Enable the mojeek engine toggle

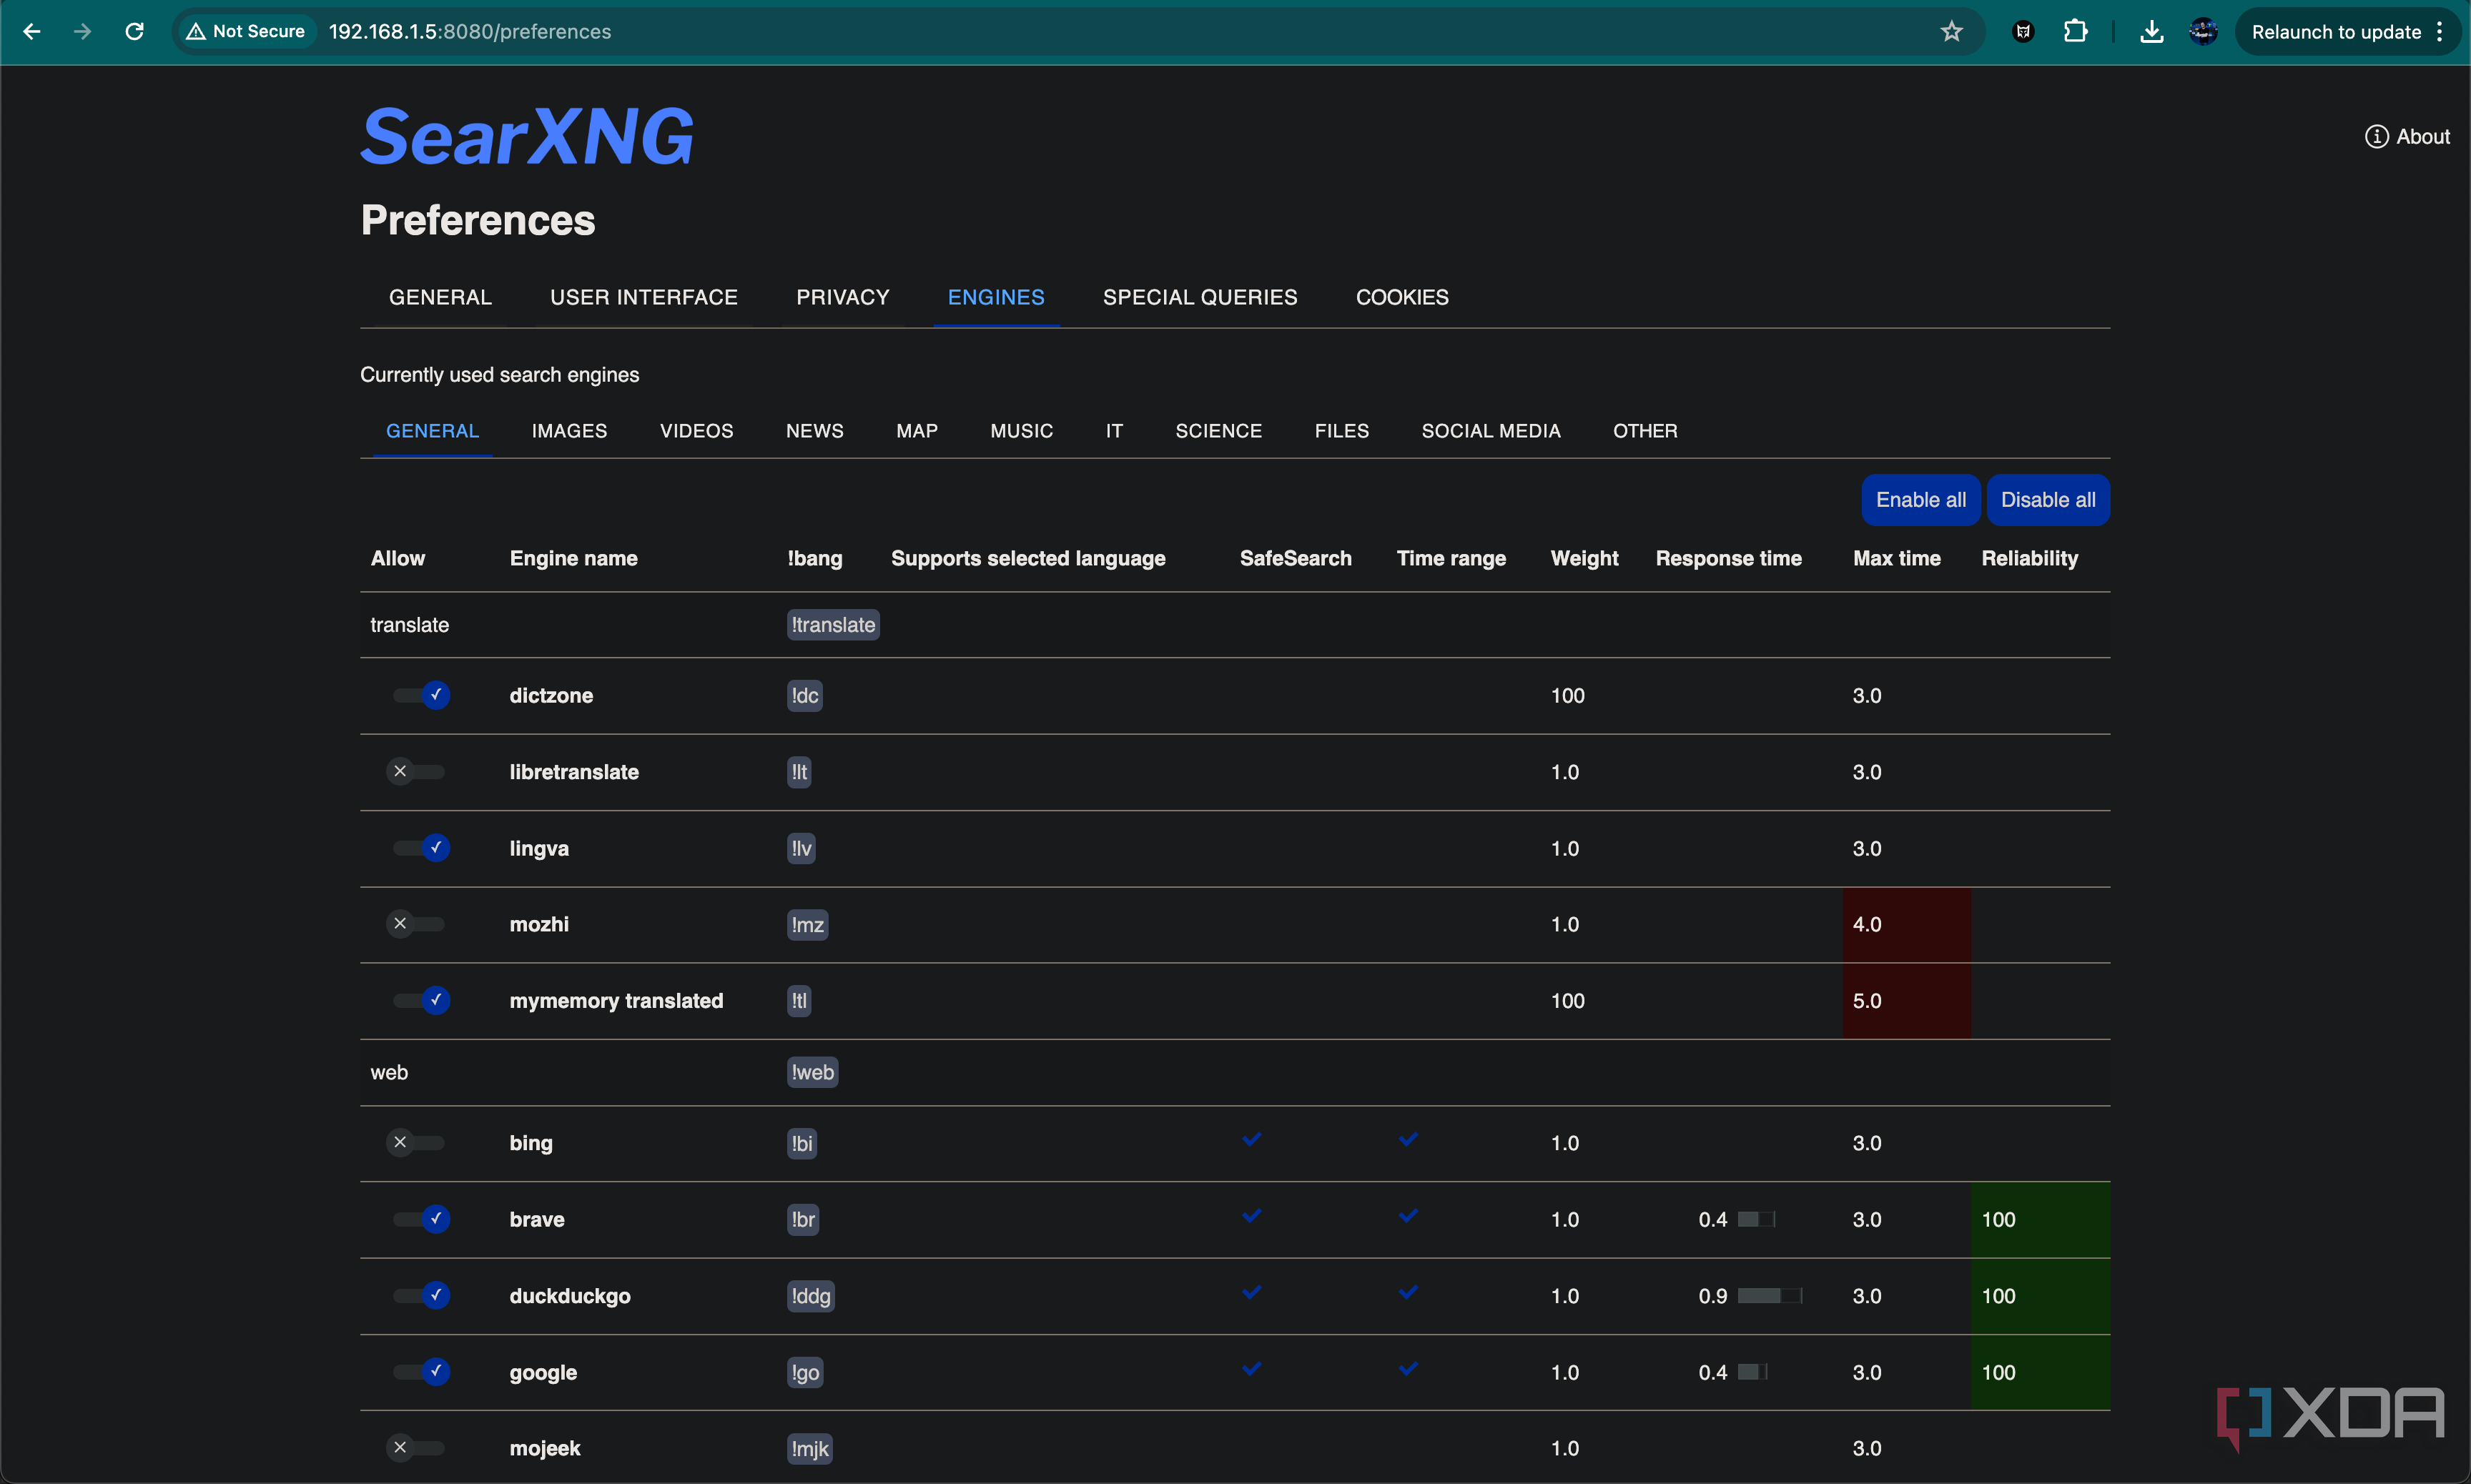[416, 1448]
